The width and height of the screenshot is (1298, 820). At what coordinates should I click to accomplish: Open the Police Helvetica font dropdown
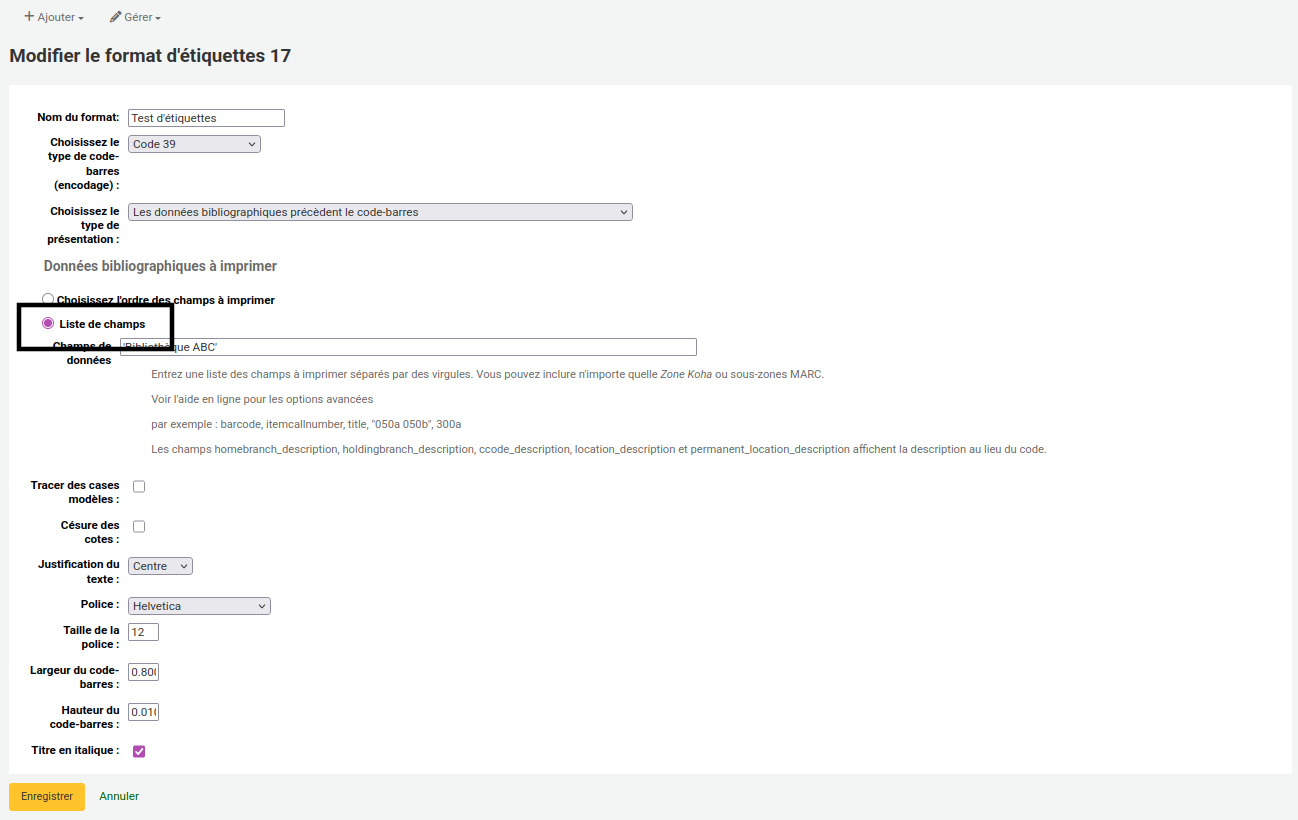[199, 606]
